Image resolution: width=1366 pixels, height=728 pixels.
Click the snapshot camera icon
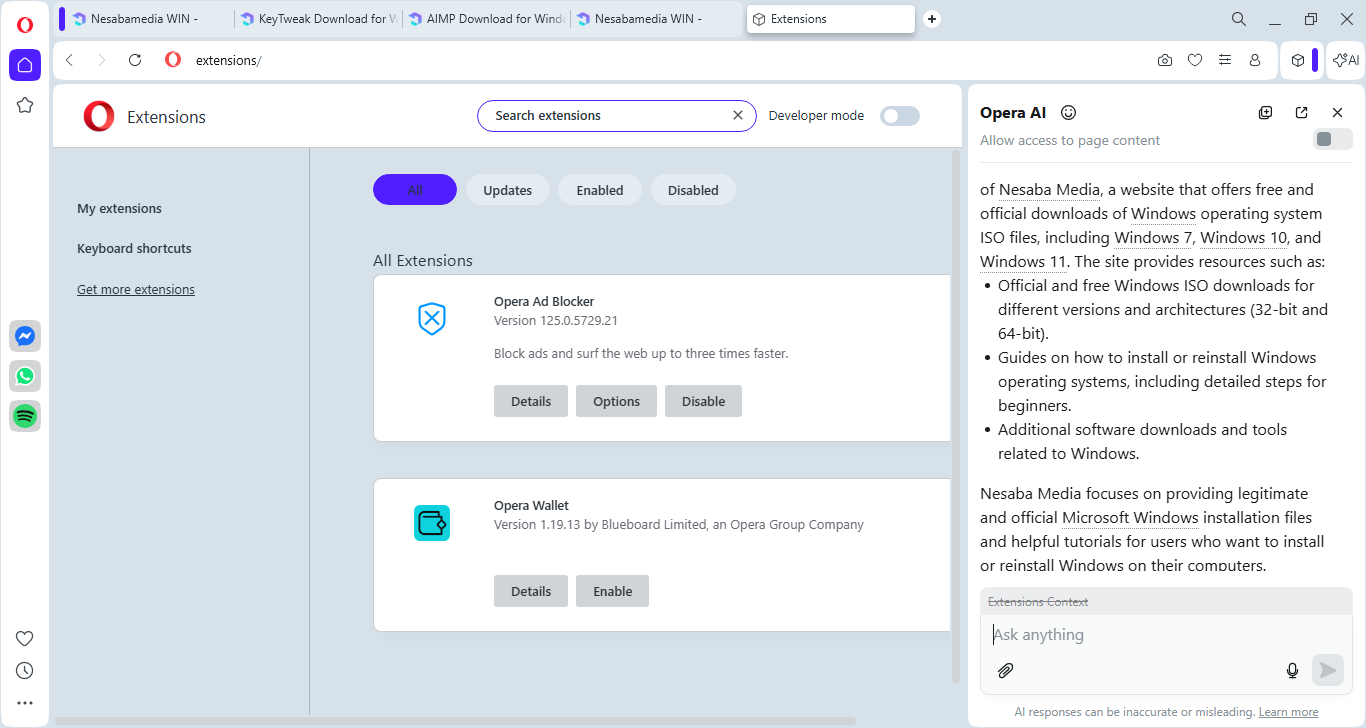[1164, 60]
